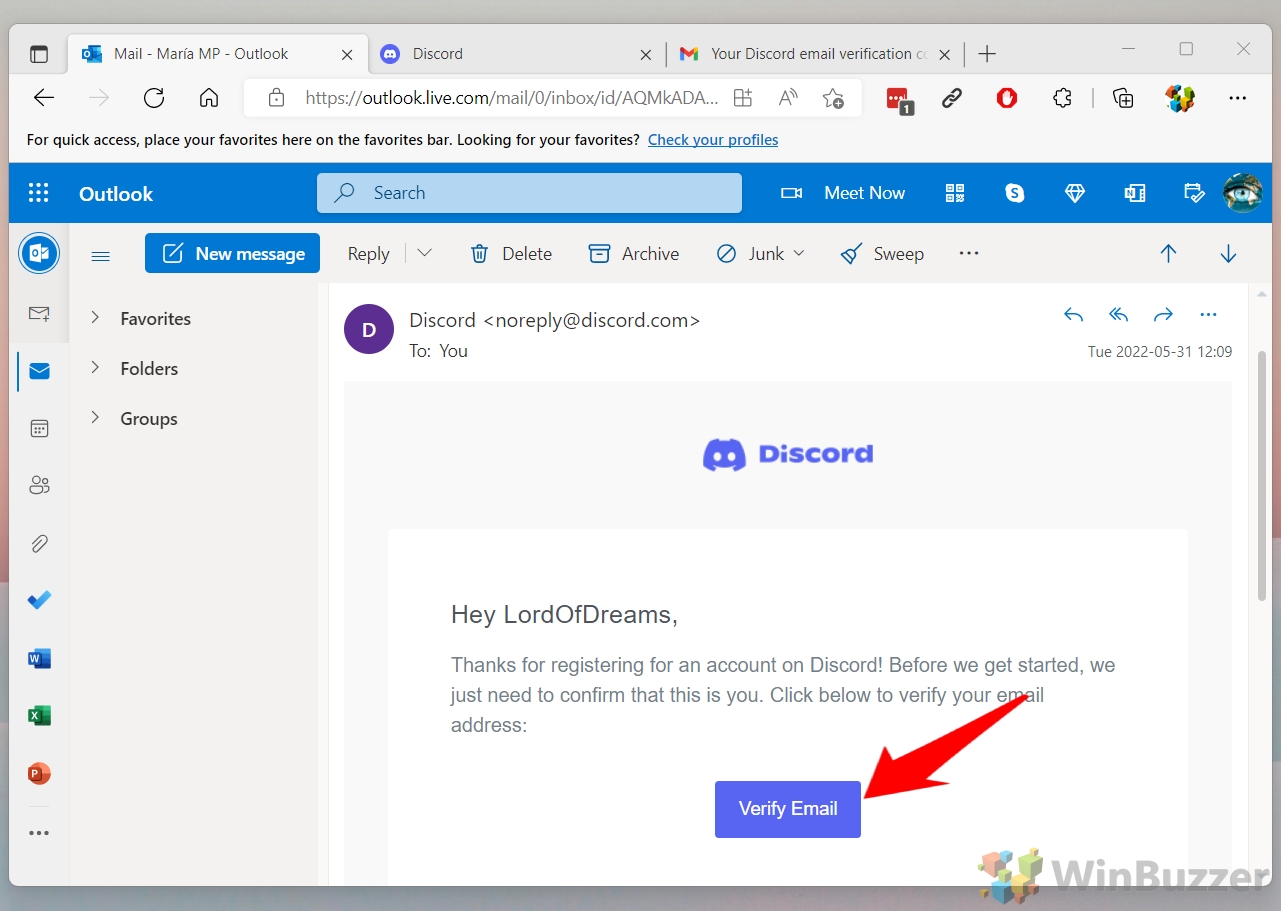Click the Discord sender avatar D

pos(369,329)
